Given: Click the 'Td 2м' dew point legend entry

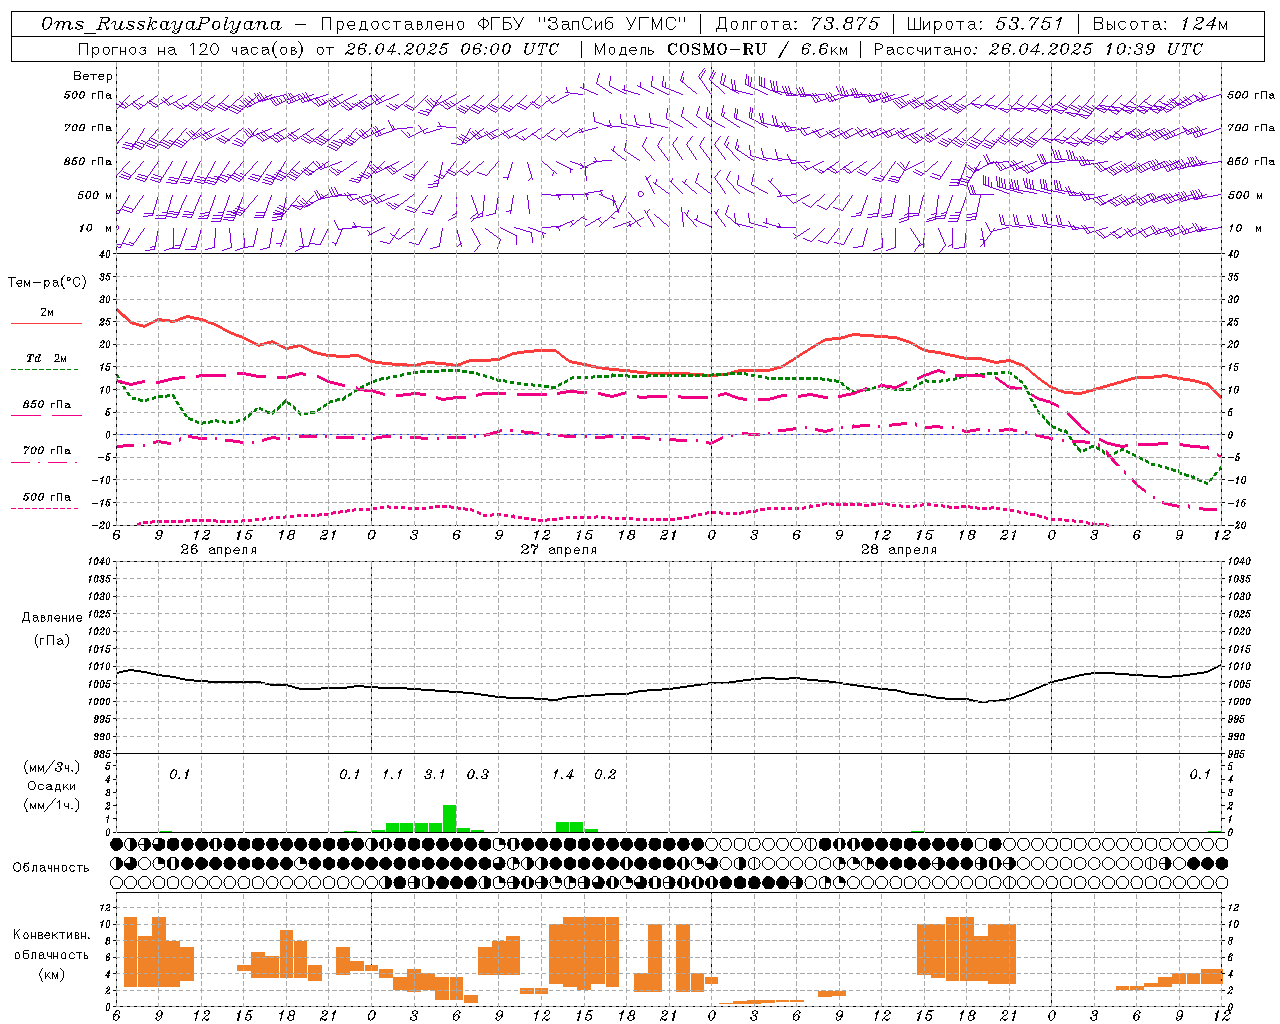Looking at the screenshot, I should (x=46, y=358).
